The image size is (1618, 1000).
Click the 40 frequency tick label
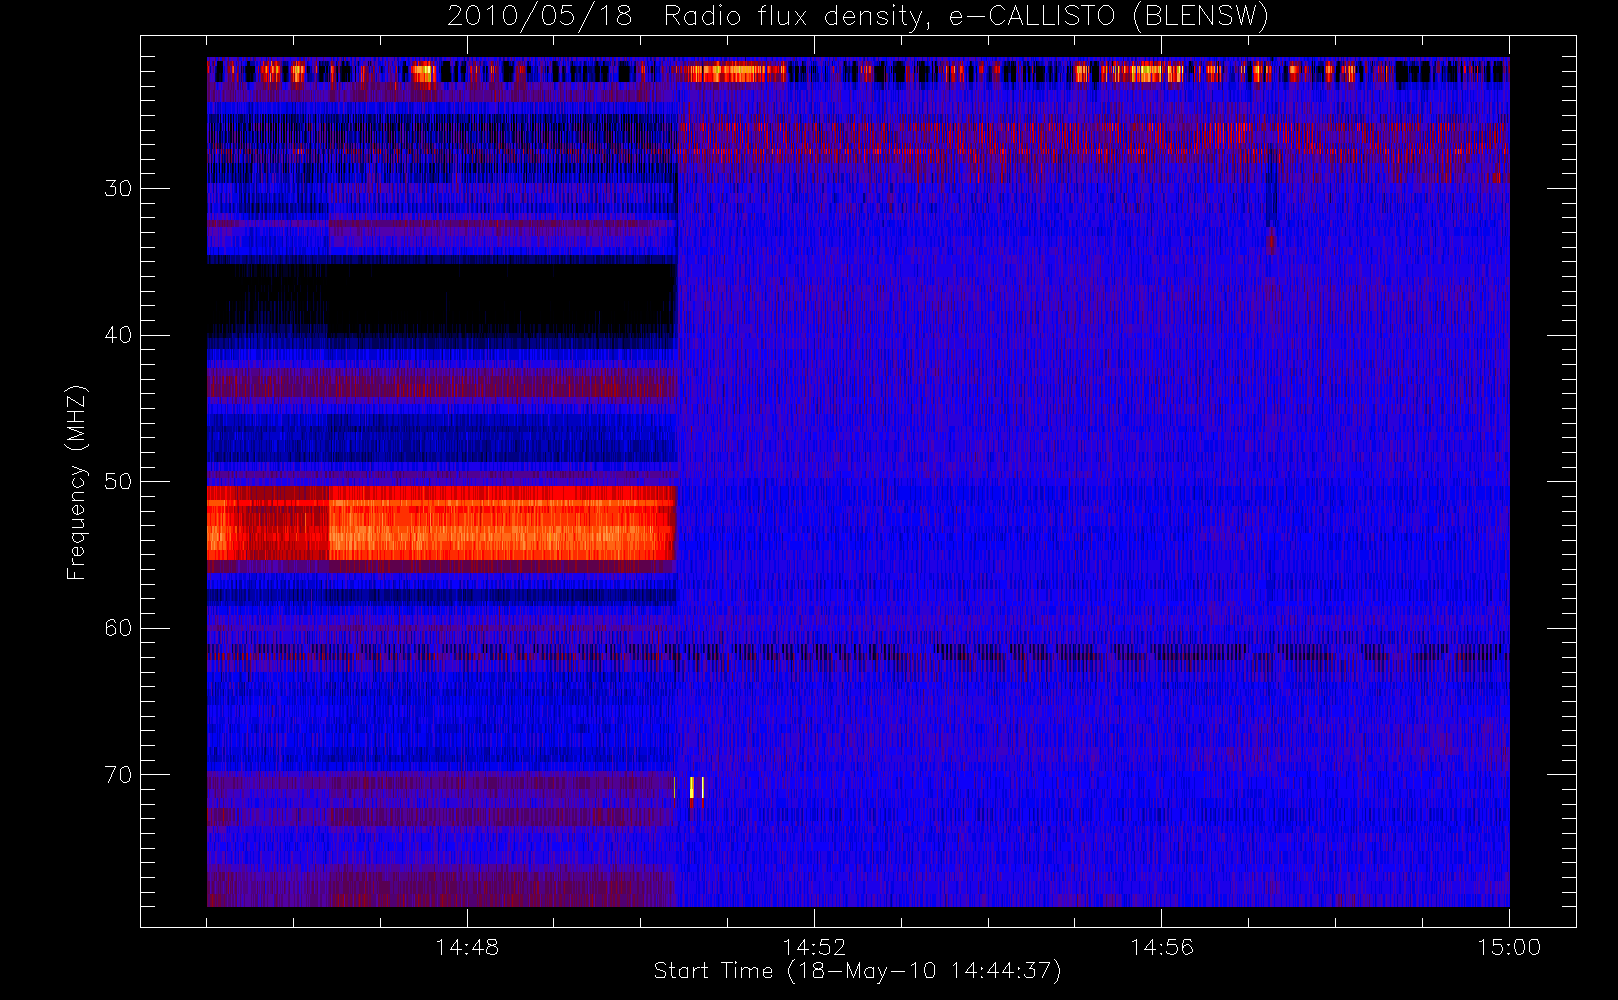tap(118, 335)
